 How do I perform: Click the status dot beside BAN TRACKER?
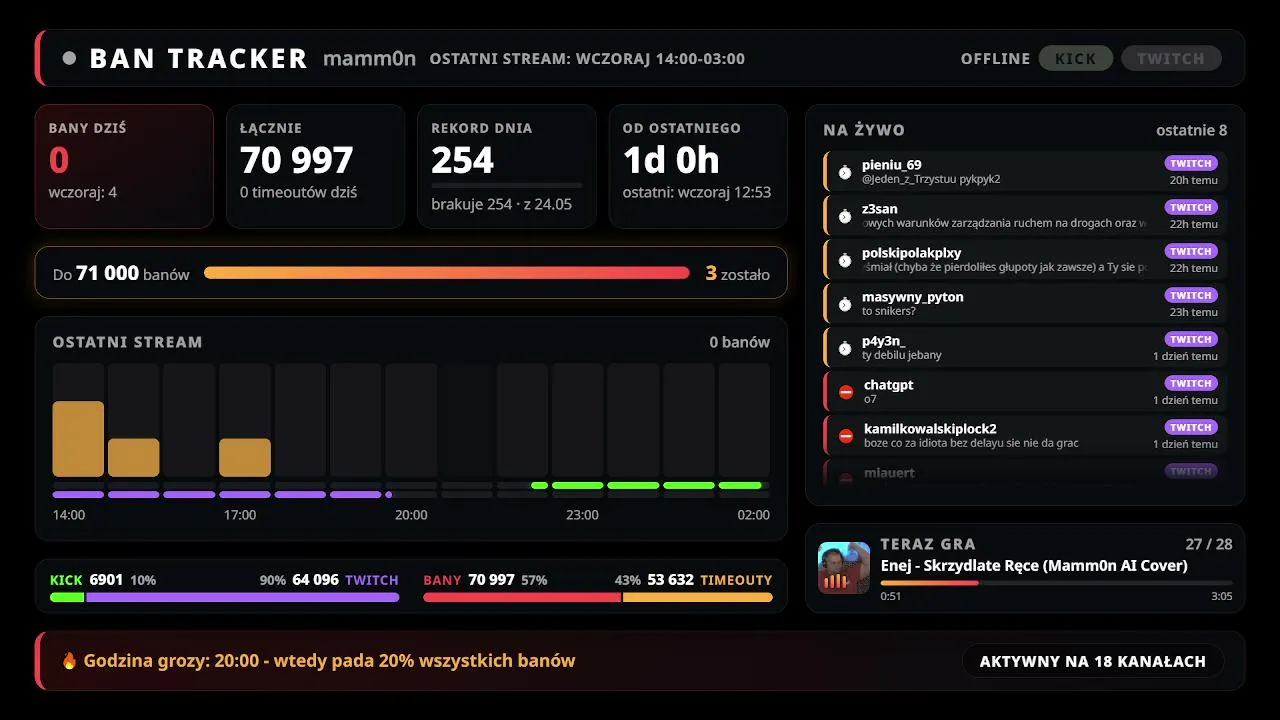coord(69,58)
